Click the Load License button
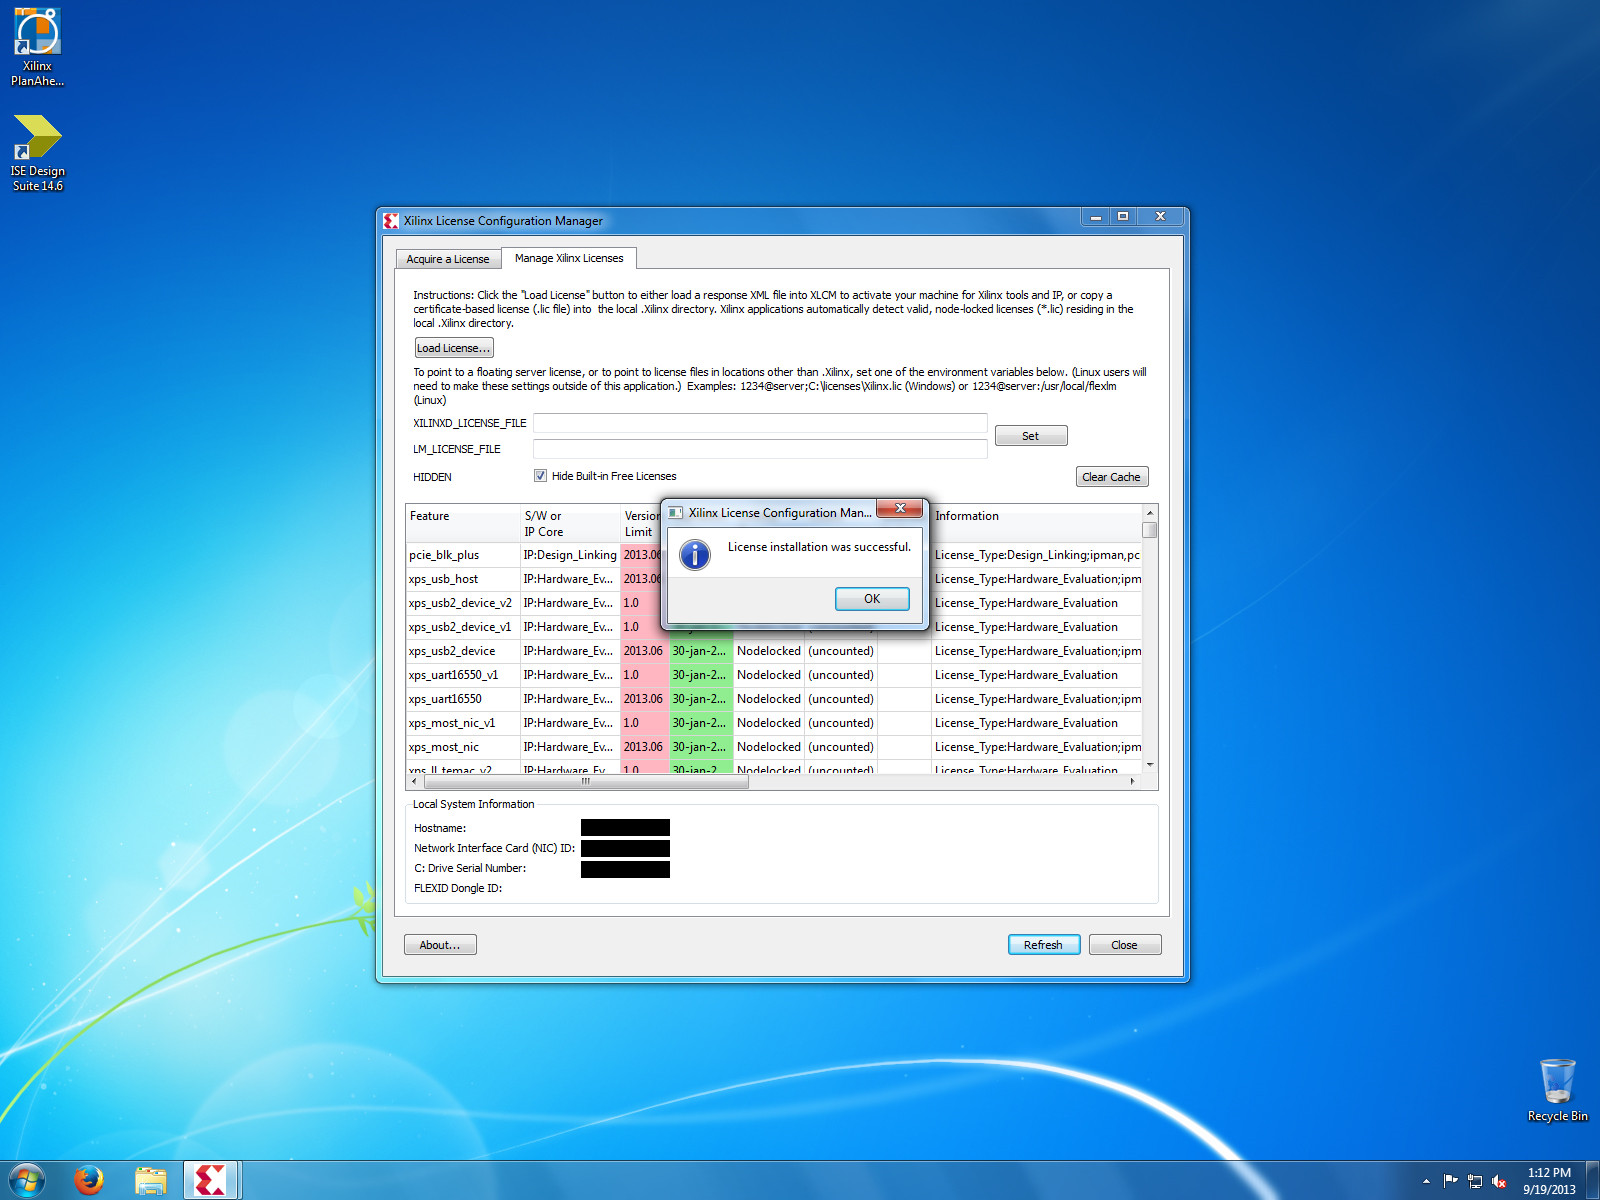Image resolution: width=1600 pixels, height=1200 pixels. pos(453,347)
